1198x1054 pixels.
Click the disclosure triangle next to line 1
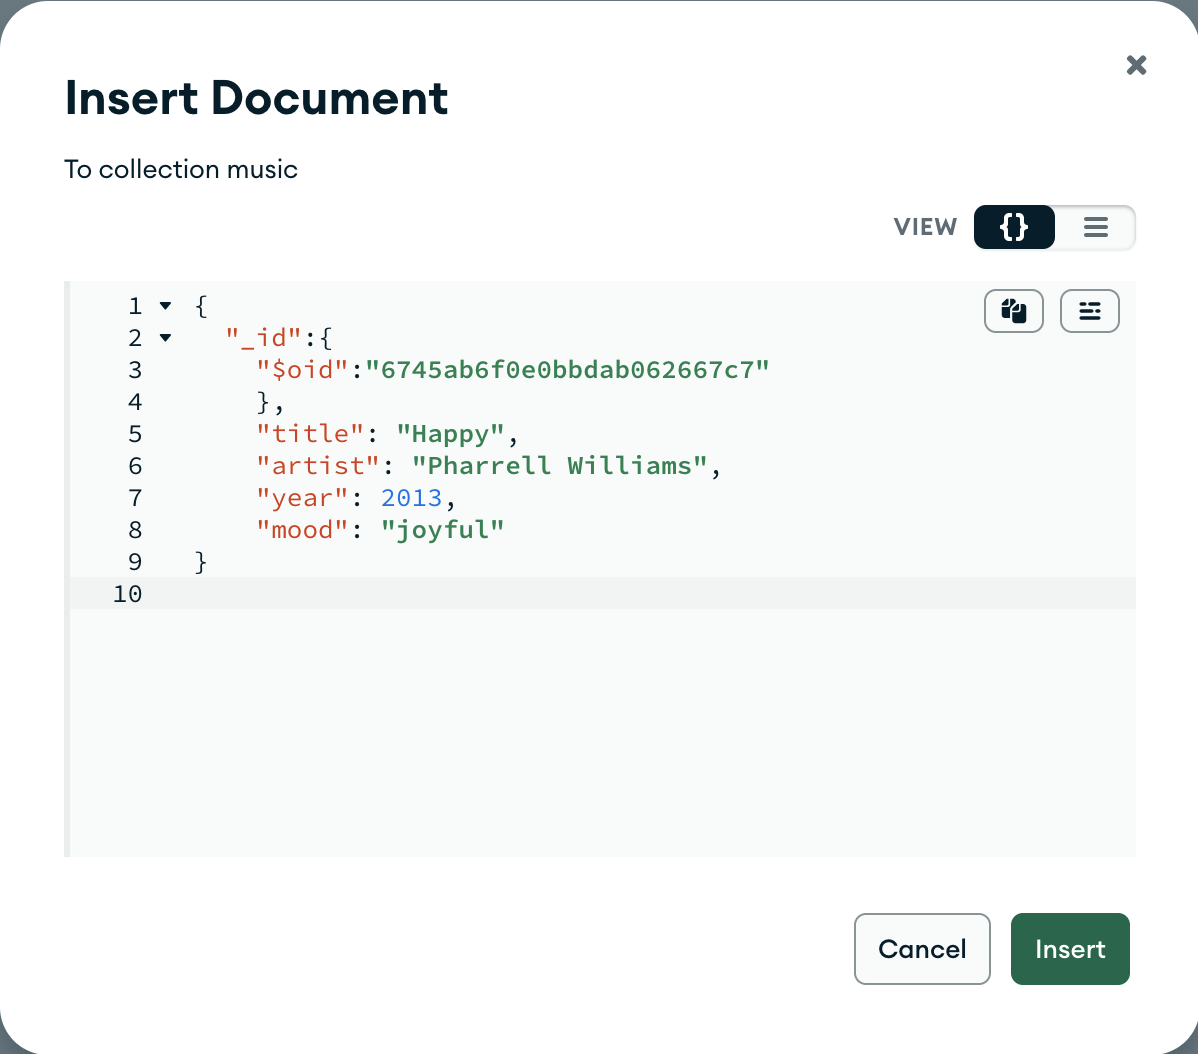click(x=166, y=306)
